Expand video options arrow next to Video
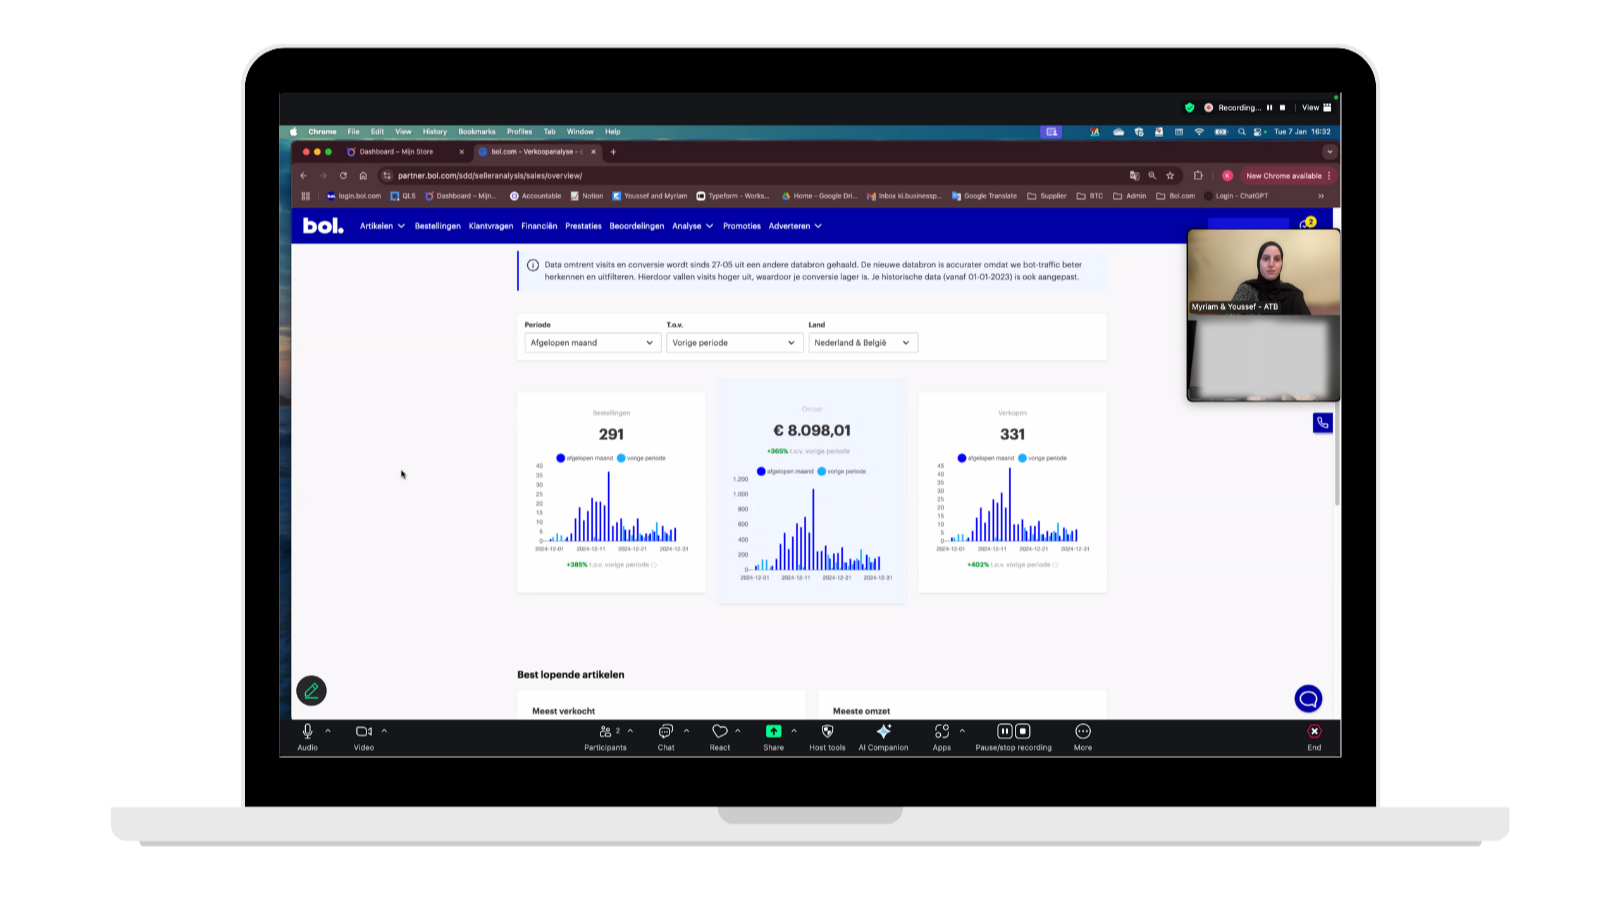Screen dimensions: 1620x899 [x=384, y=731]
